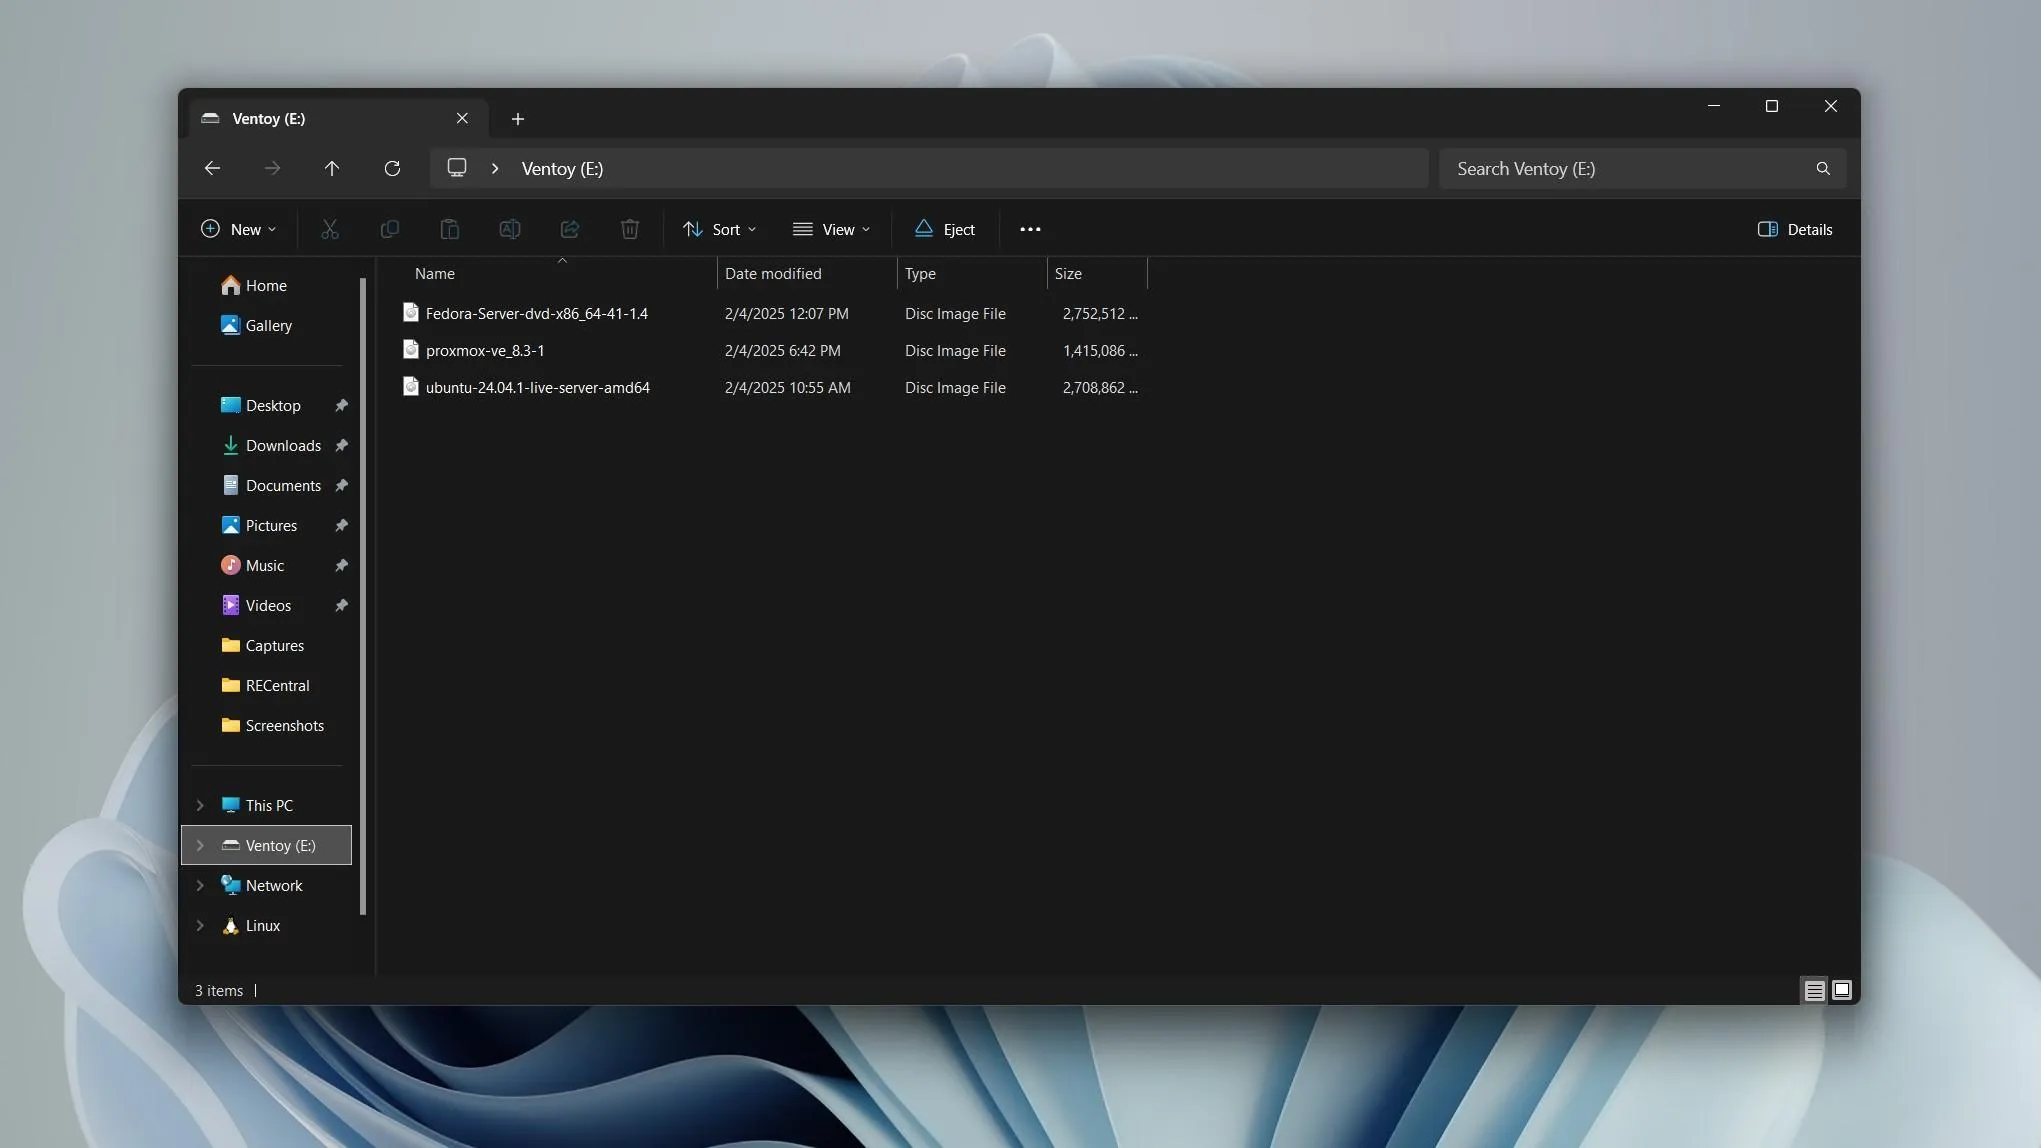
Task: Click the Paste clipboard icon
Action: pyautogui.click(x=450, y=229)
